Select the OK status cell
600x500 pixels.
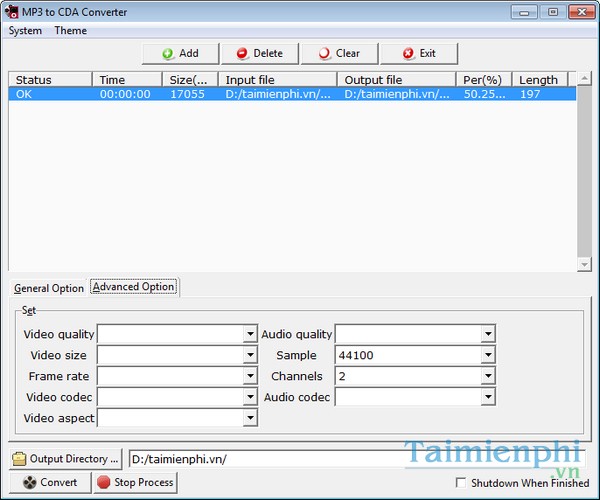pos(50,94)
